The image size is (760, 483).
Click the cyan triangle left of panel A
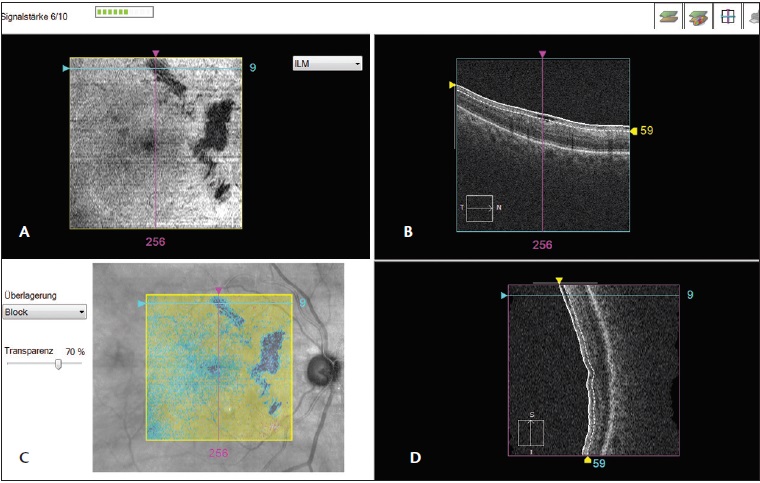[x=66, y=68]
